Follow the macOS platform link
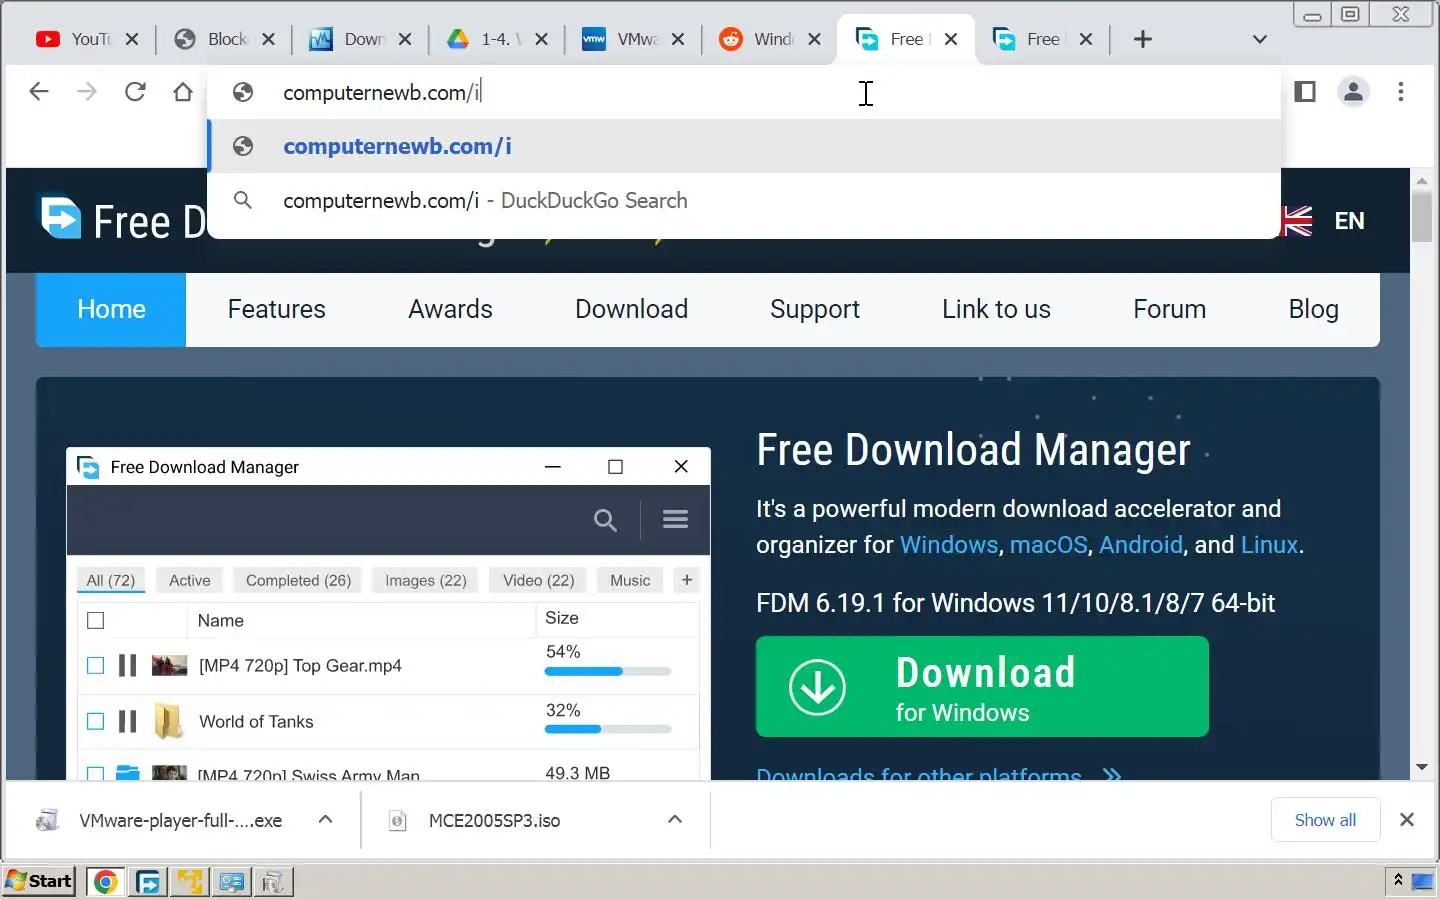This screenshot has width=1440, height=900. tap(1048, 545)
